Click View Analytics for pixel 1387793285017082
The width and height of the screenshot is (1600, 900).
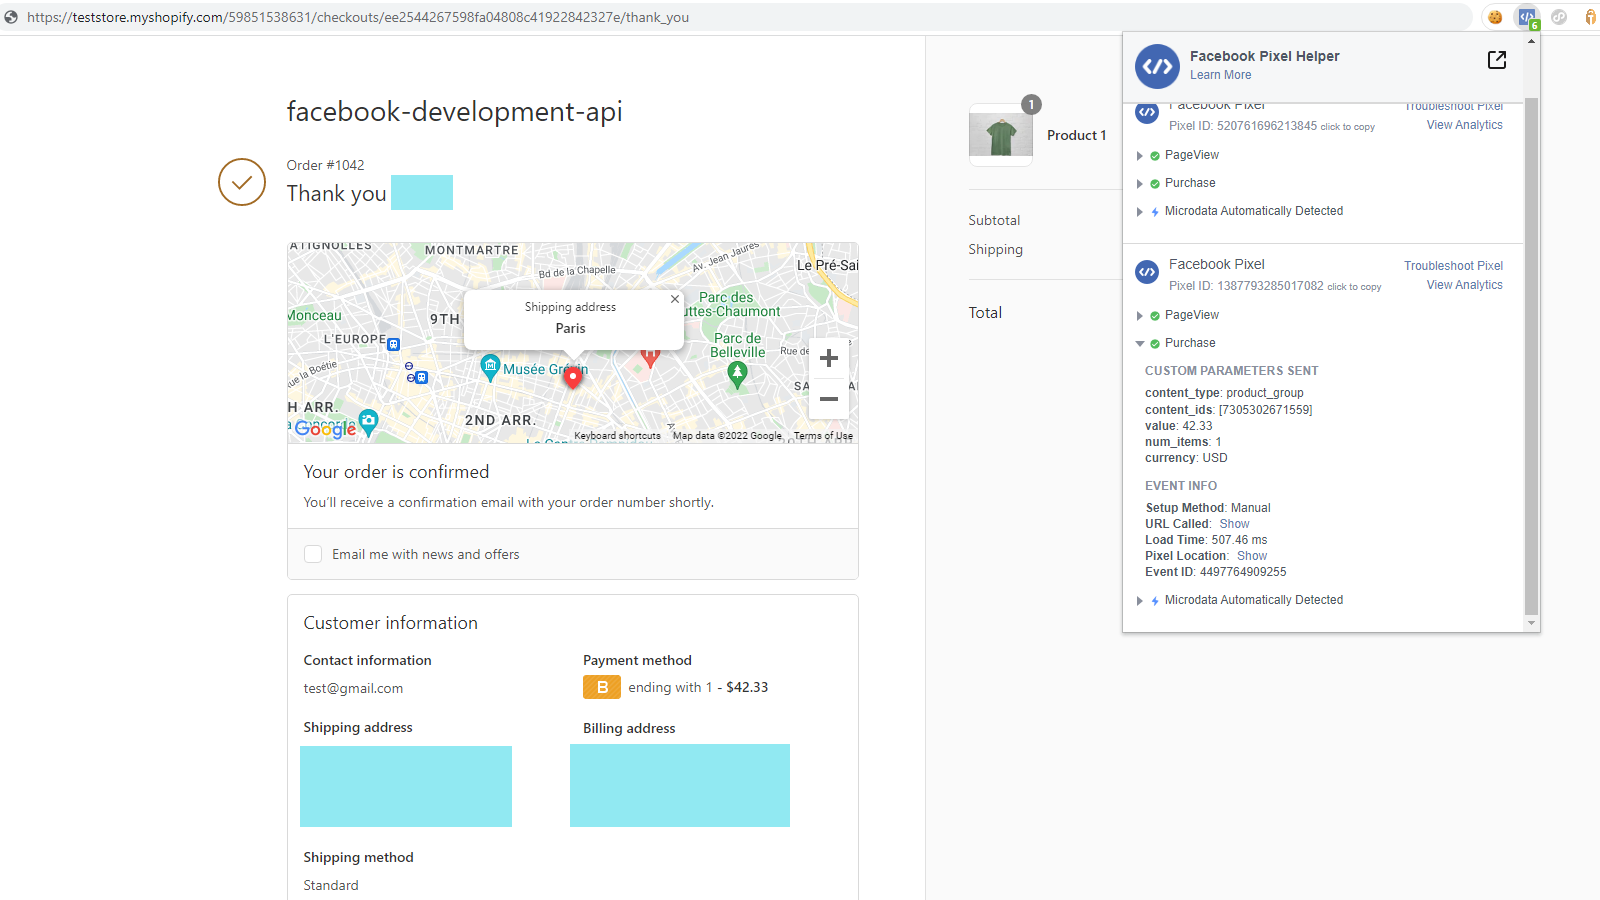[x=1464, y=285]
